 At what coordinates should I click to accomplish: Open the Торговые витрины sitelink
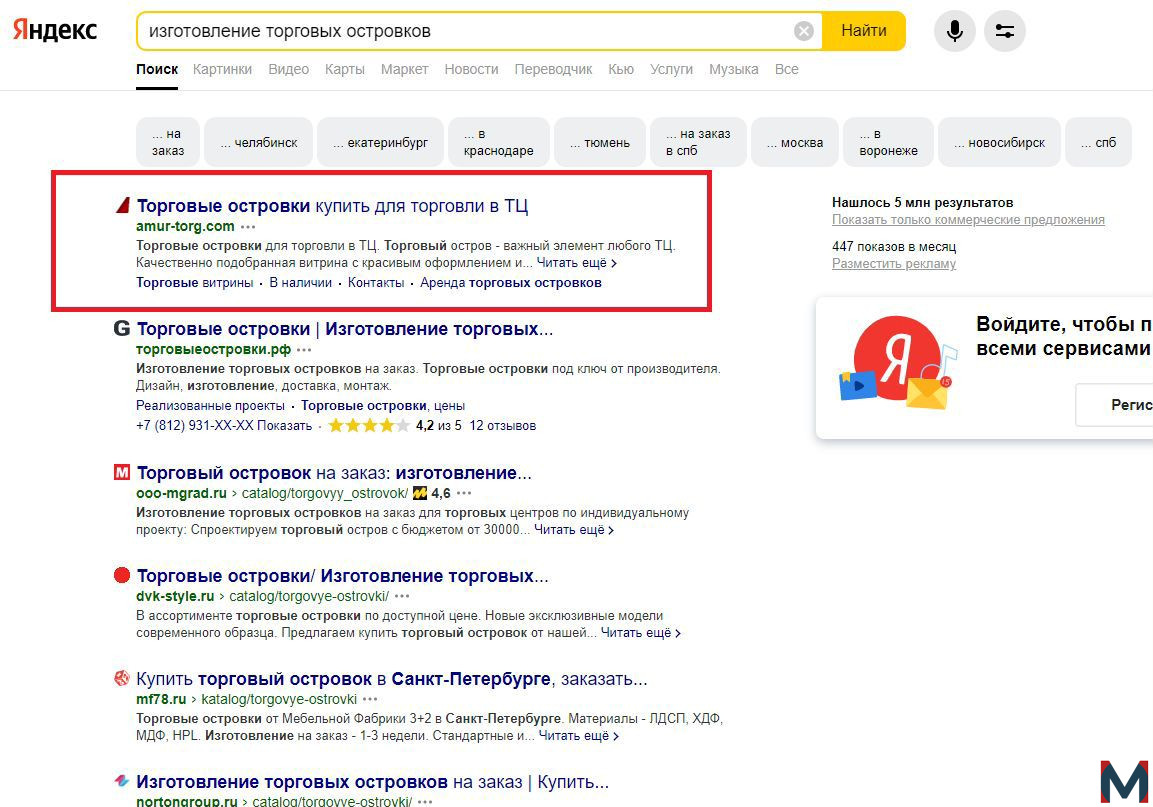195,282
